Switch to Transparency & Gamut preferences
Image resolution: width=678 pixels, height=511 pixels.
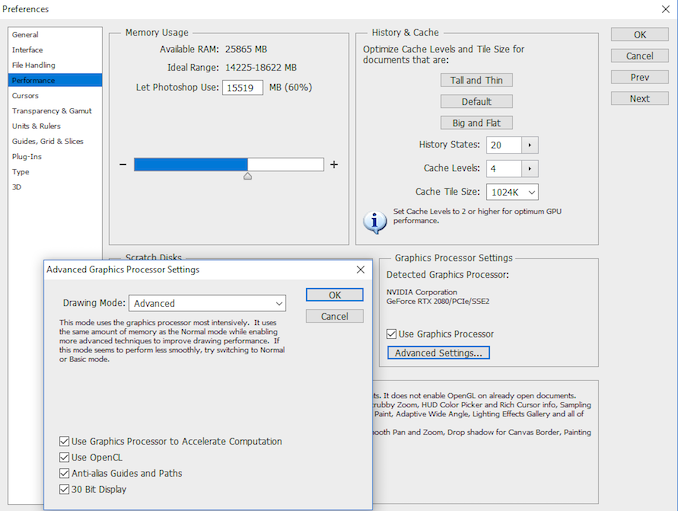[54, 111]
